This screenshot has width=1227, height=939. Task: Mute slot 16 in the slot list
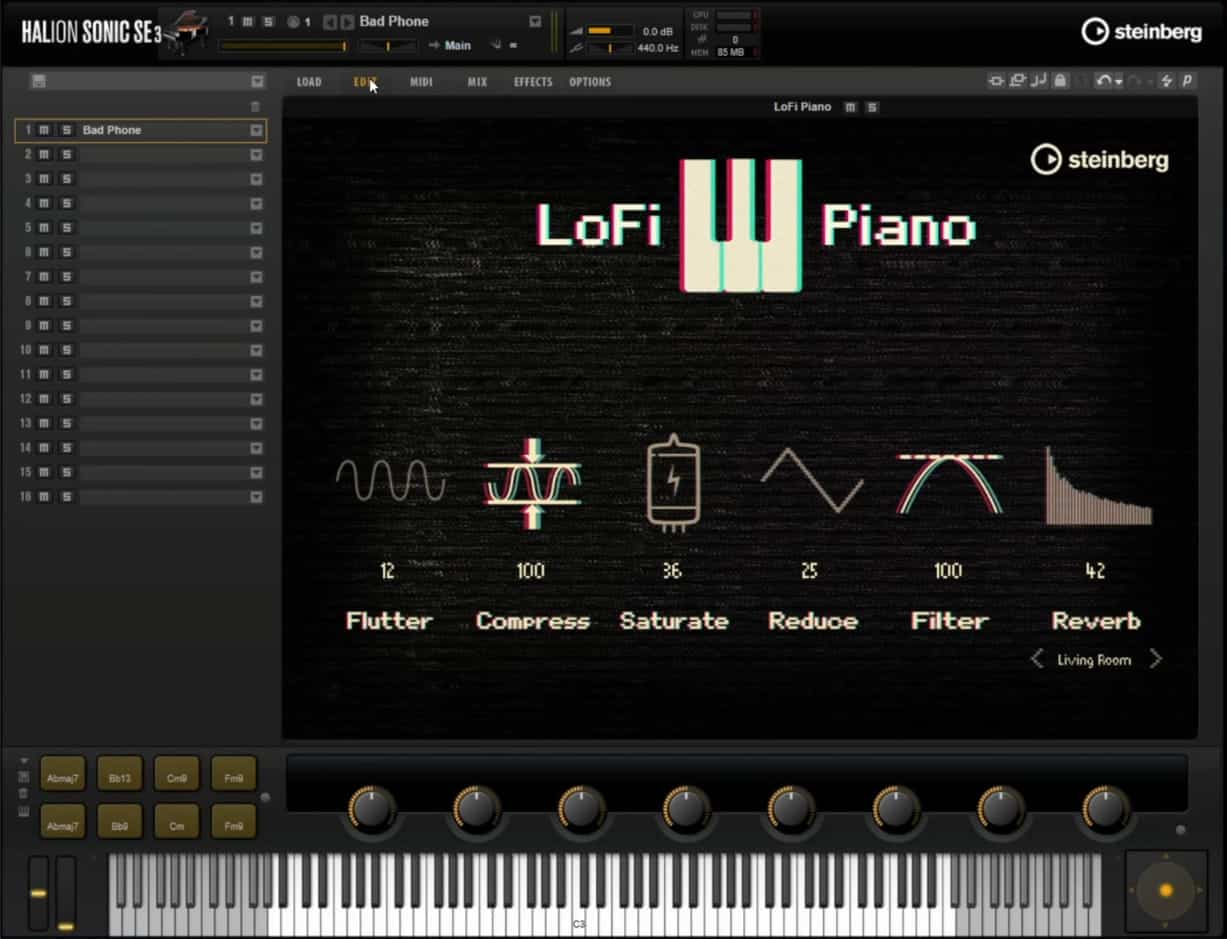(44, 497)
